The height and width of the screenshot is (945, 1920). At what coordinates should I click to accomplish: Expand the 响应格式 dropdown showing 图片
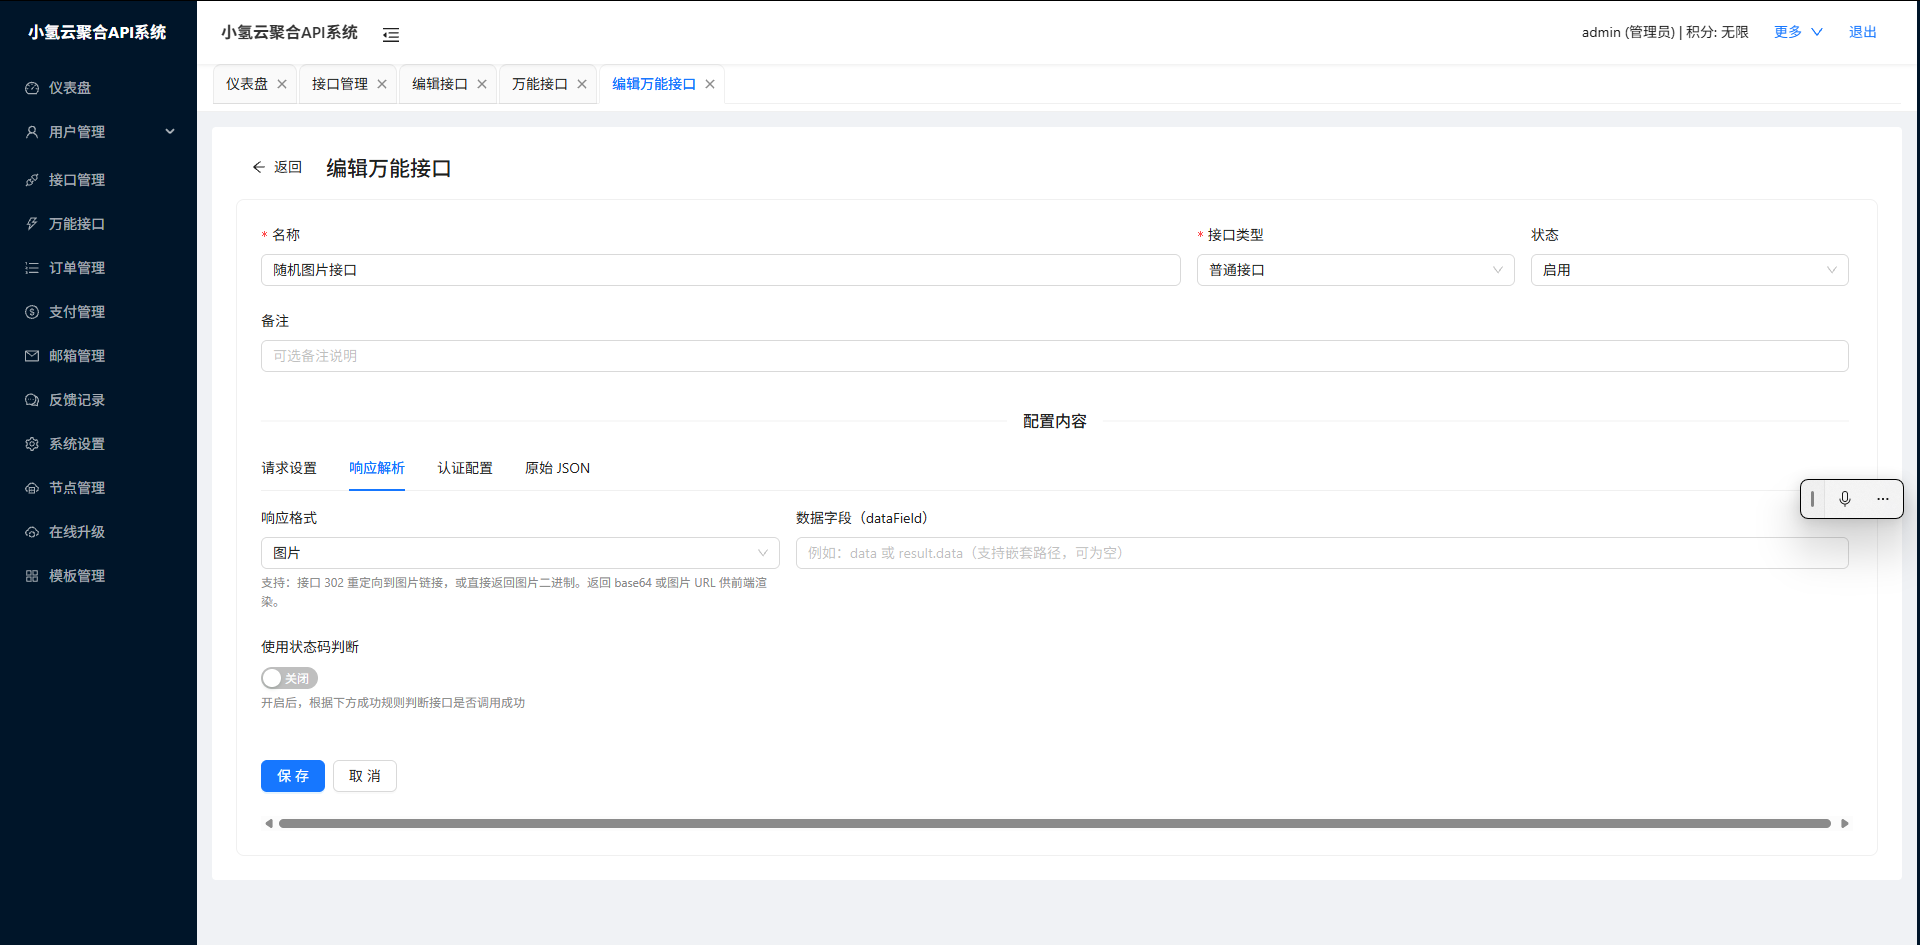[x=519, y=553]
